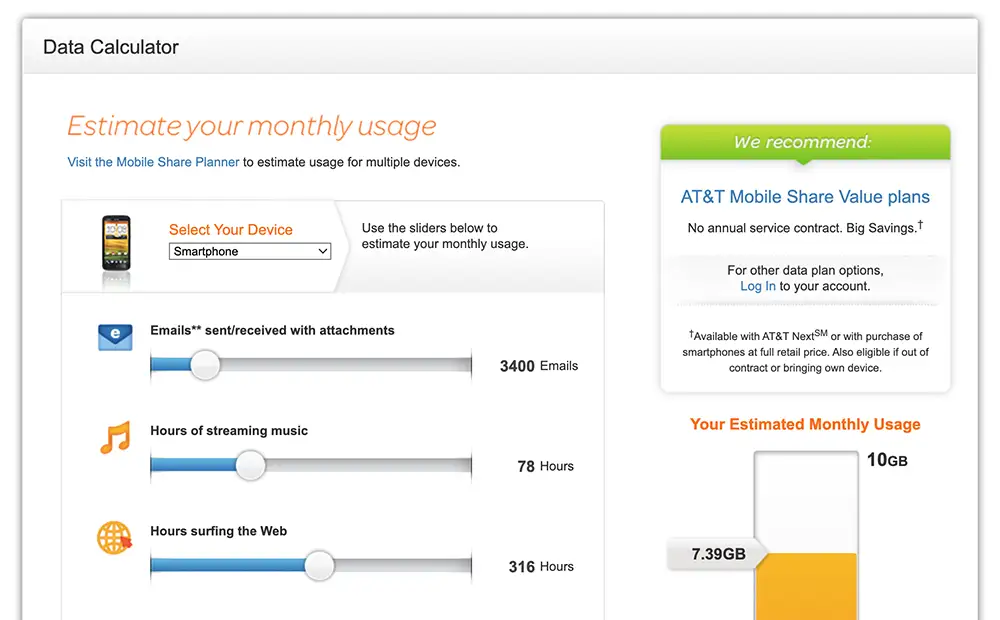Open AT&T Mobile Share Value plans link
Viewport: 1000px width, 620px height.
pos(805,196)
